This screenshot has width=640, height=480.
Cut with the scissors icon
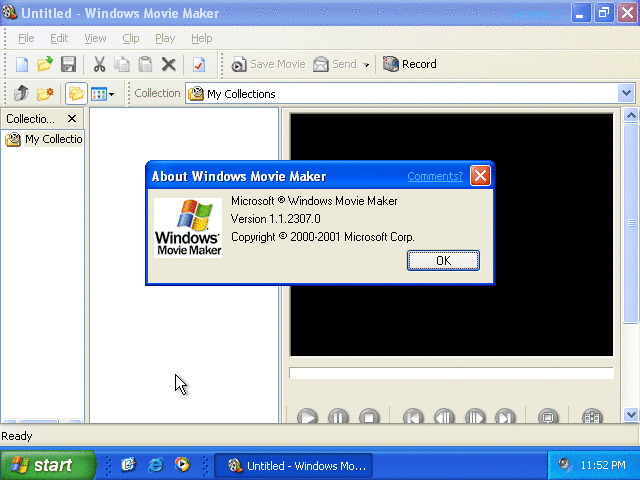(99, 64)
